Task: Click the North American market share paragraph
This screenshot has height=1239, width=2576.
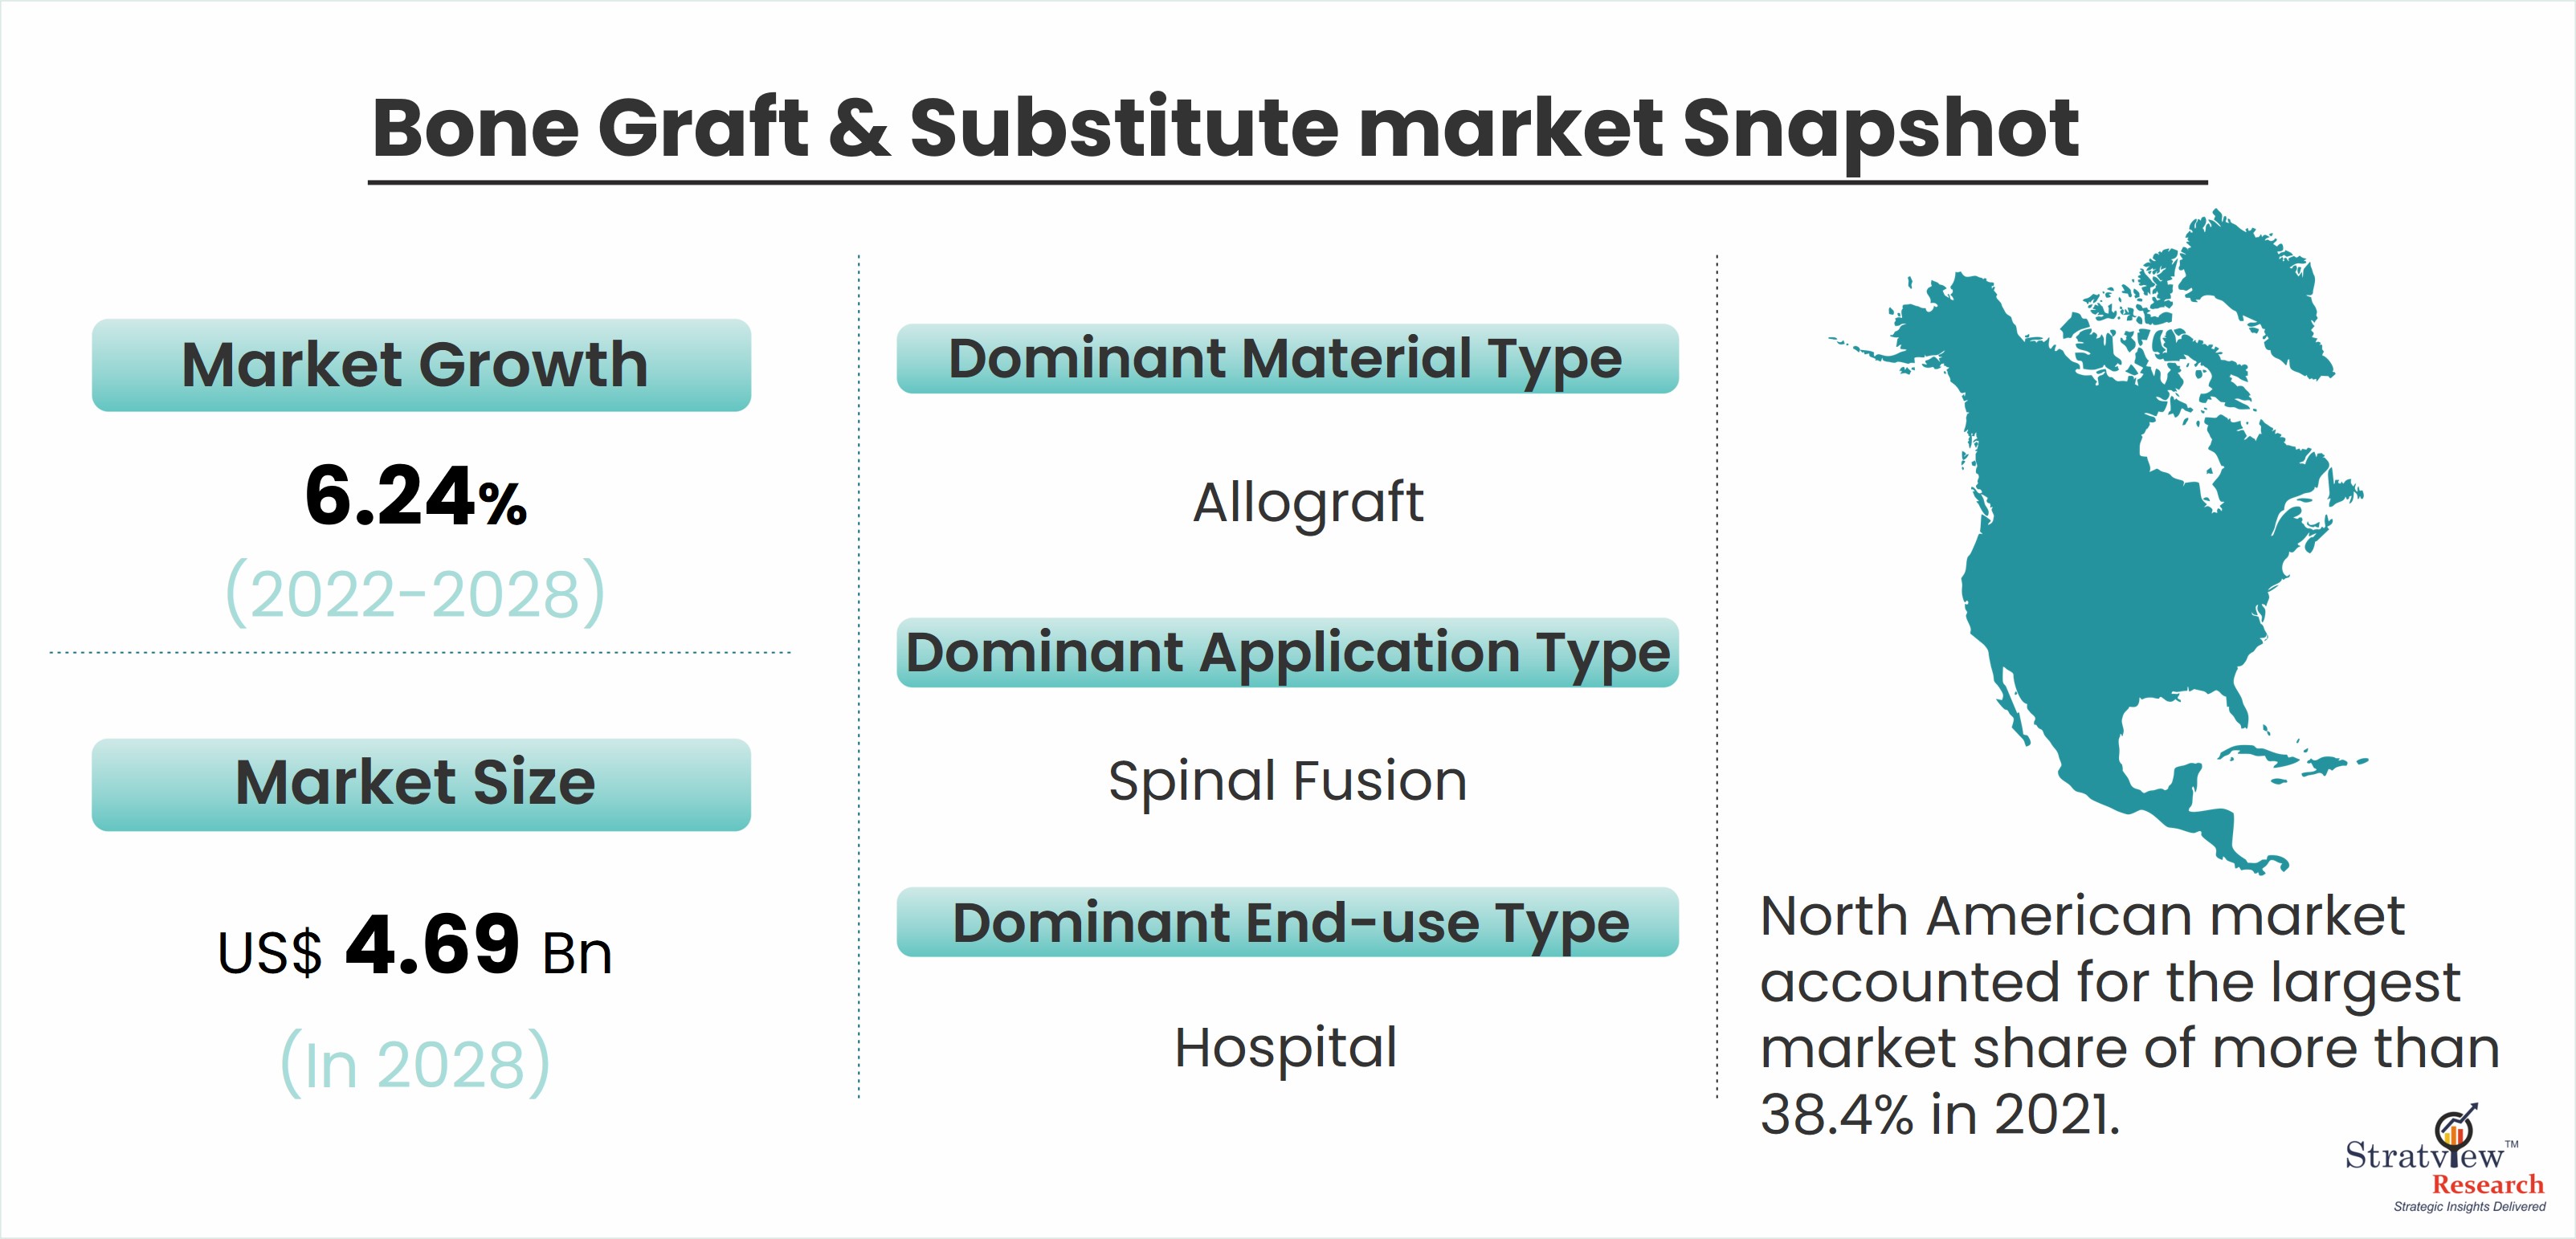Action: coord(2130,1015)
